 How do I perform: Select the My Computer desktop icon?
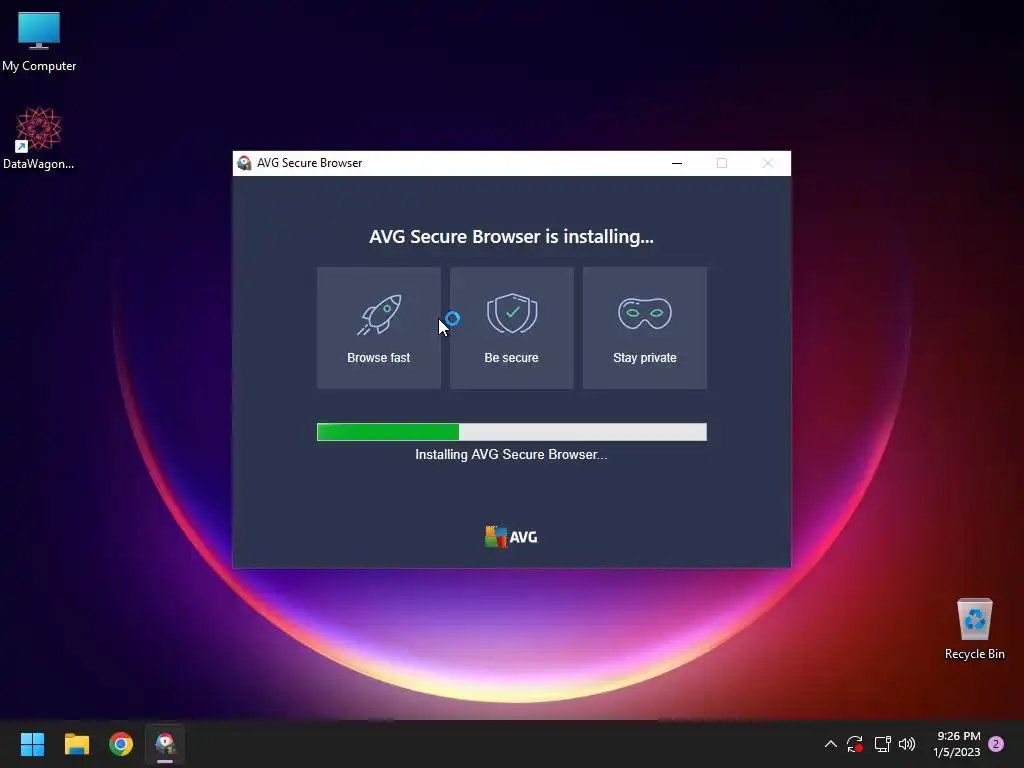(39, 42)
